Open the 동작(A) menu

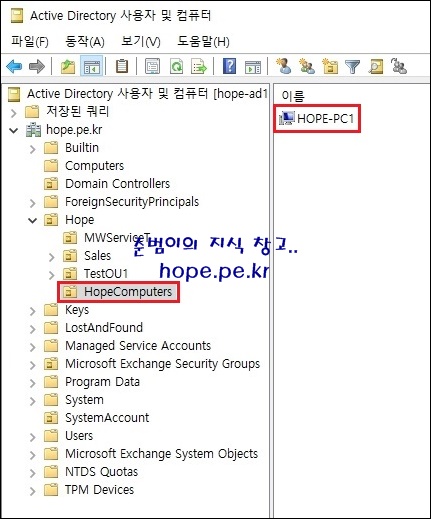(85, 42)
